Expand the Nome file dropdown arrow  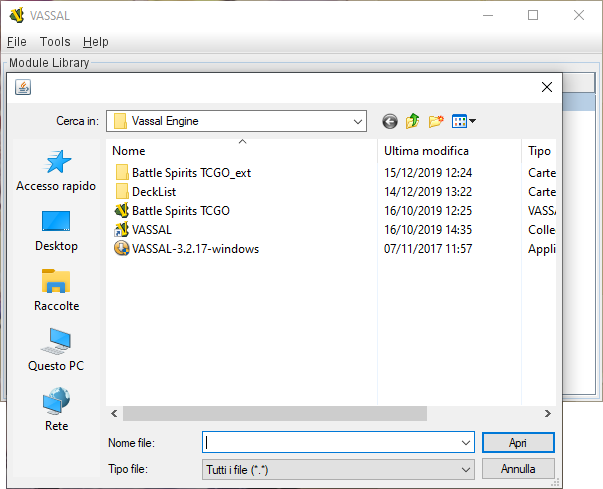(466, 443)
